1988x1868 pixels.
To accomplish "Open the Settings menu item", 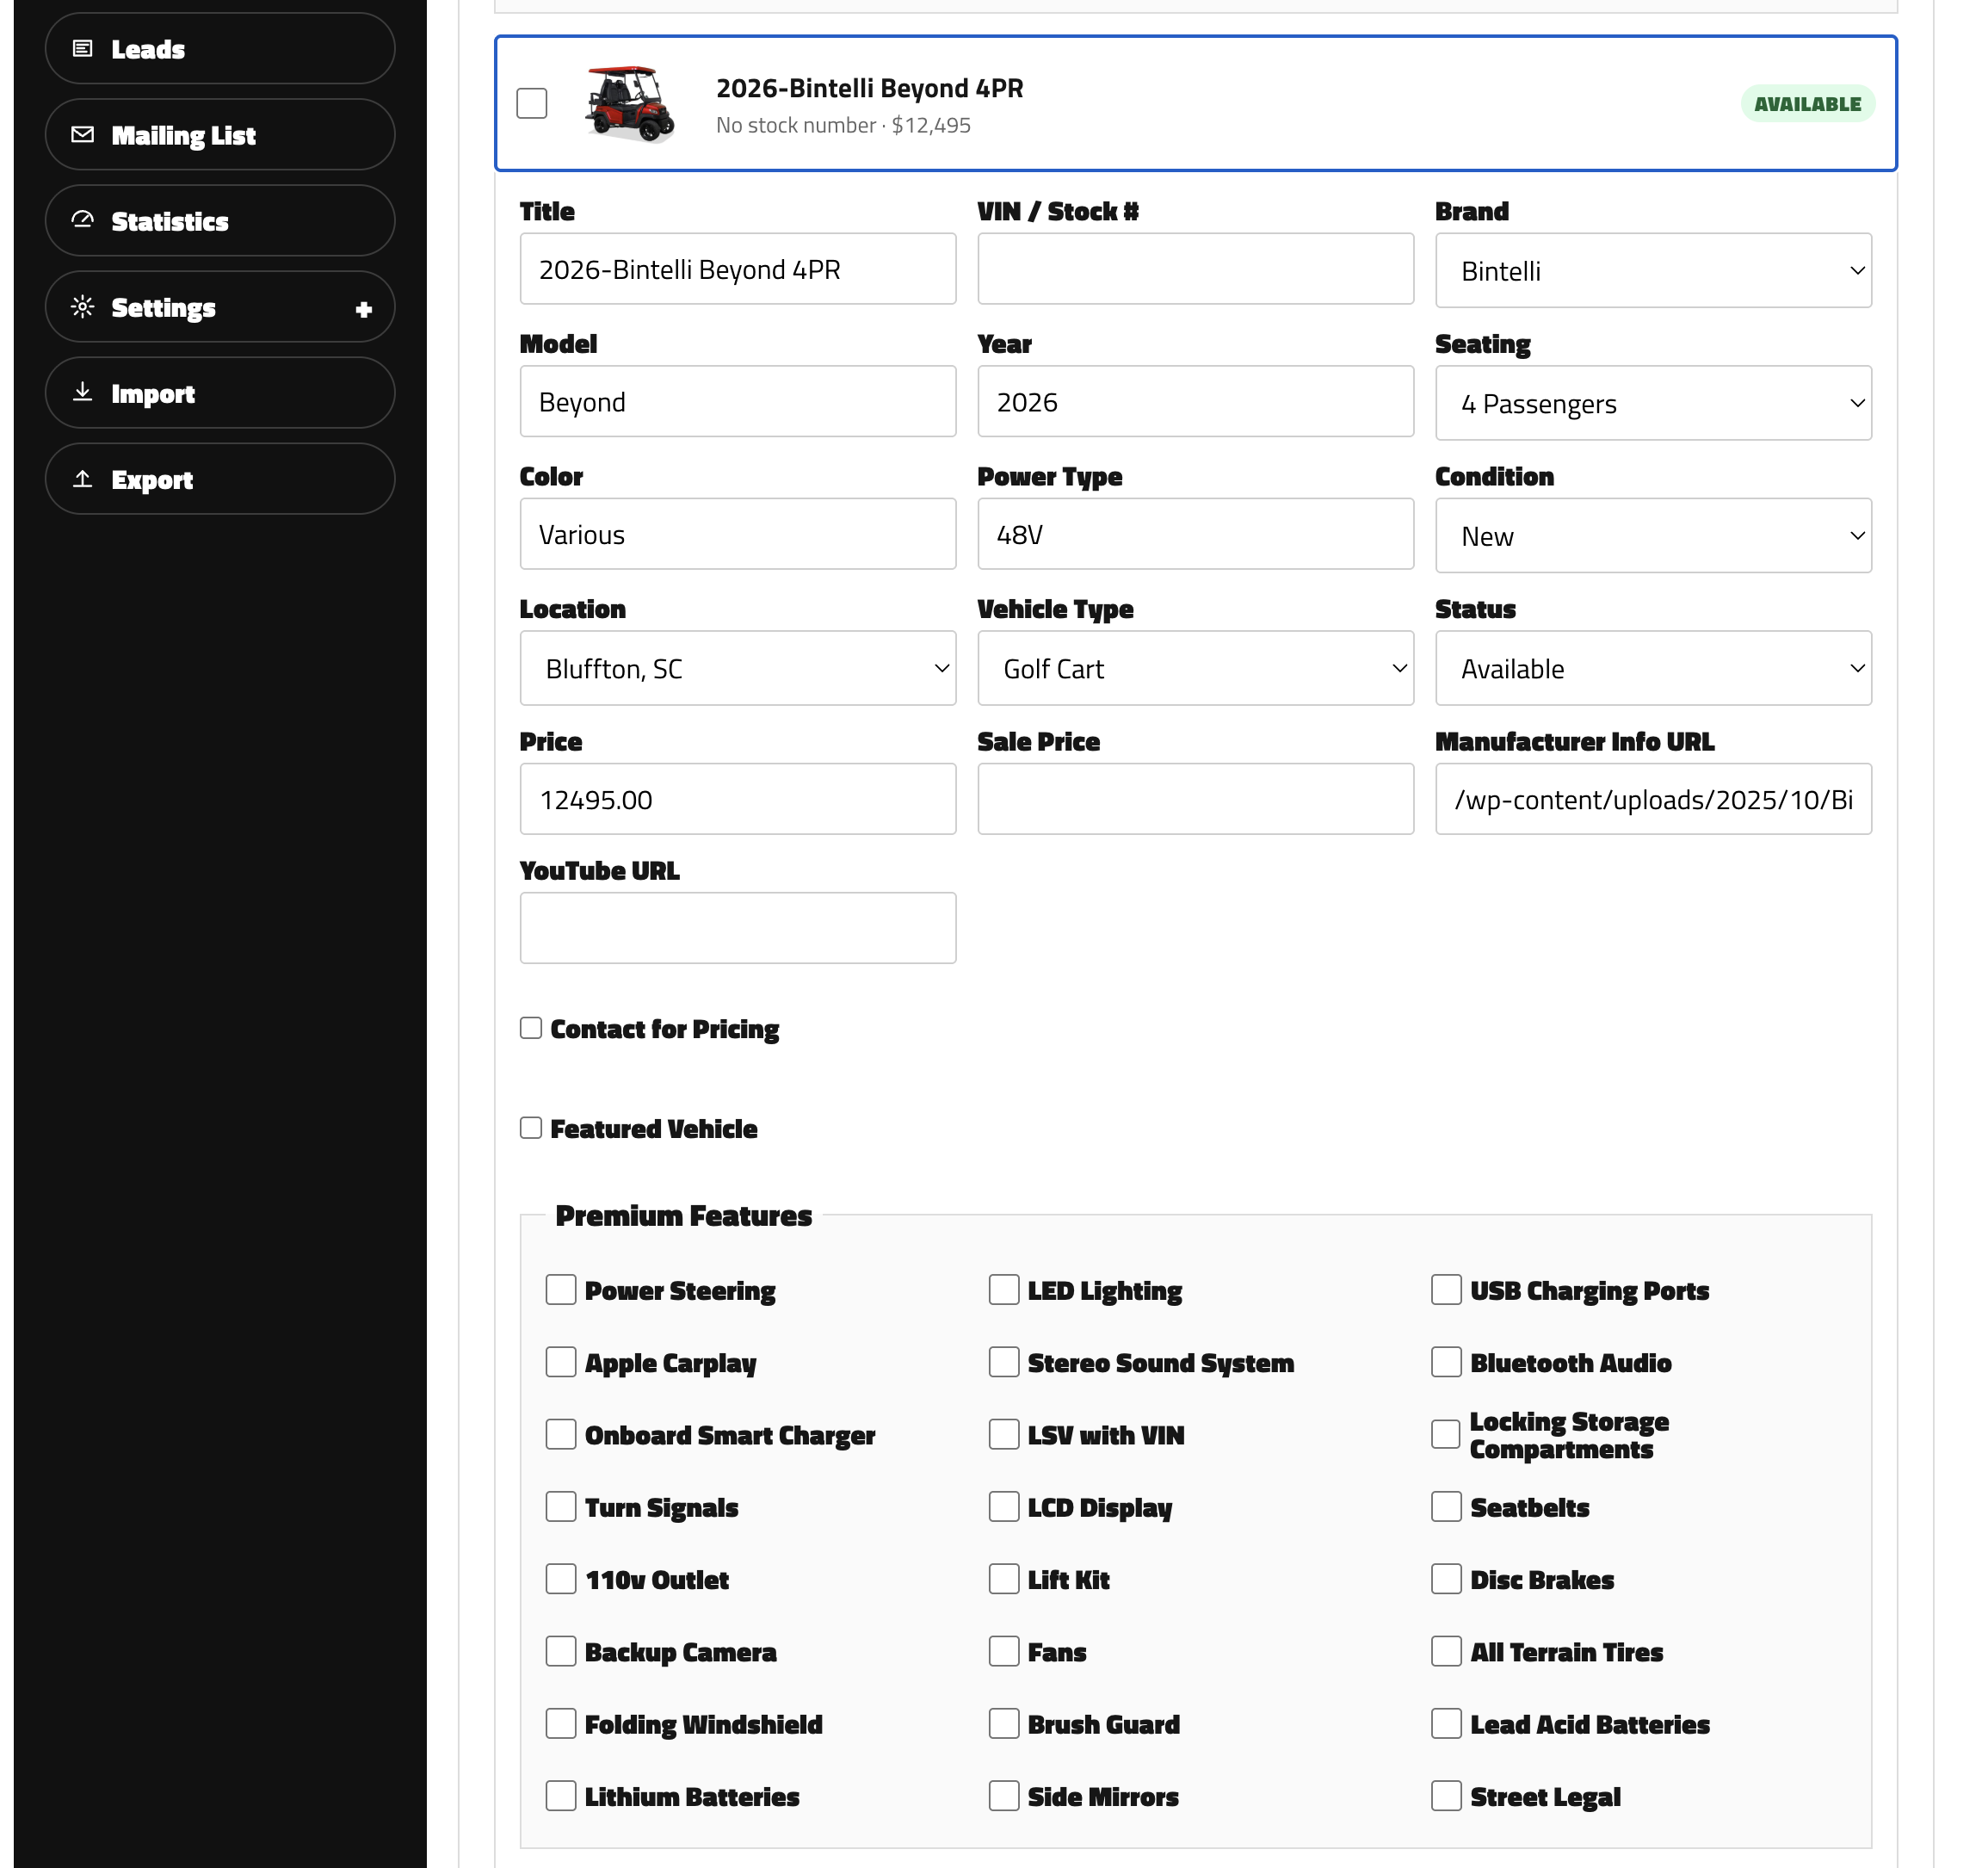I will [220, 306].
